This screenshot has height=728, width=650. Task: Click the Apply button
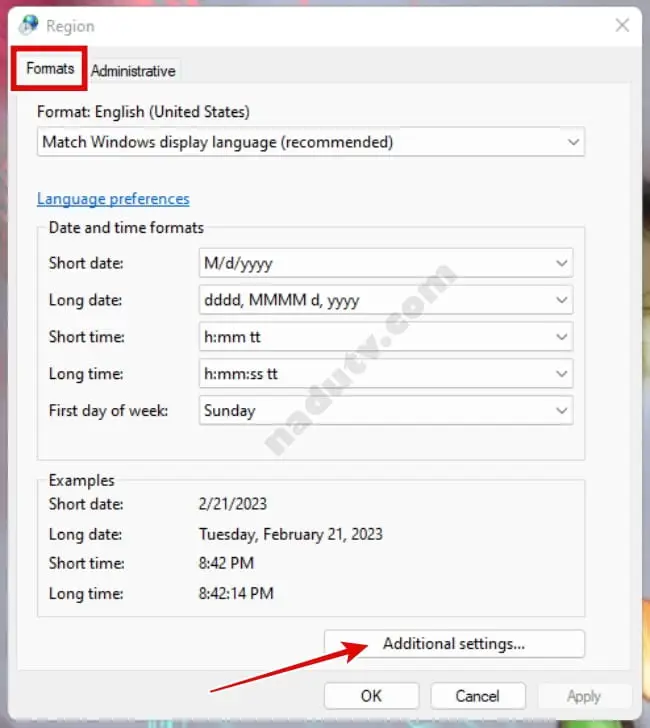click(x=584, y=696)
